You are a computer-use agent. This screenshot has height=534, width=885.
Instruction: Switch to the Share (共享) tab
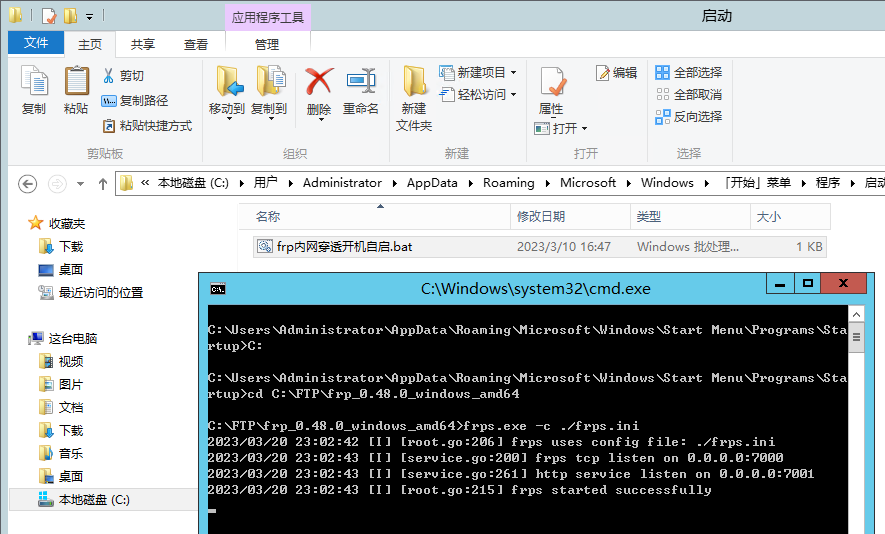coord(143,44)
